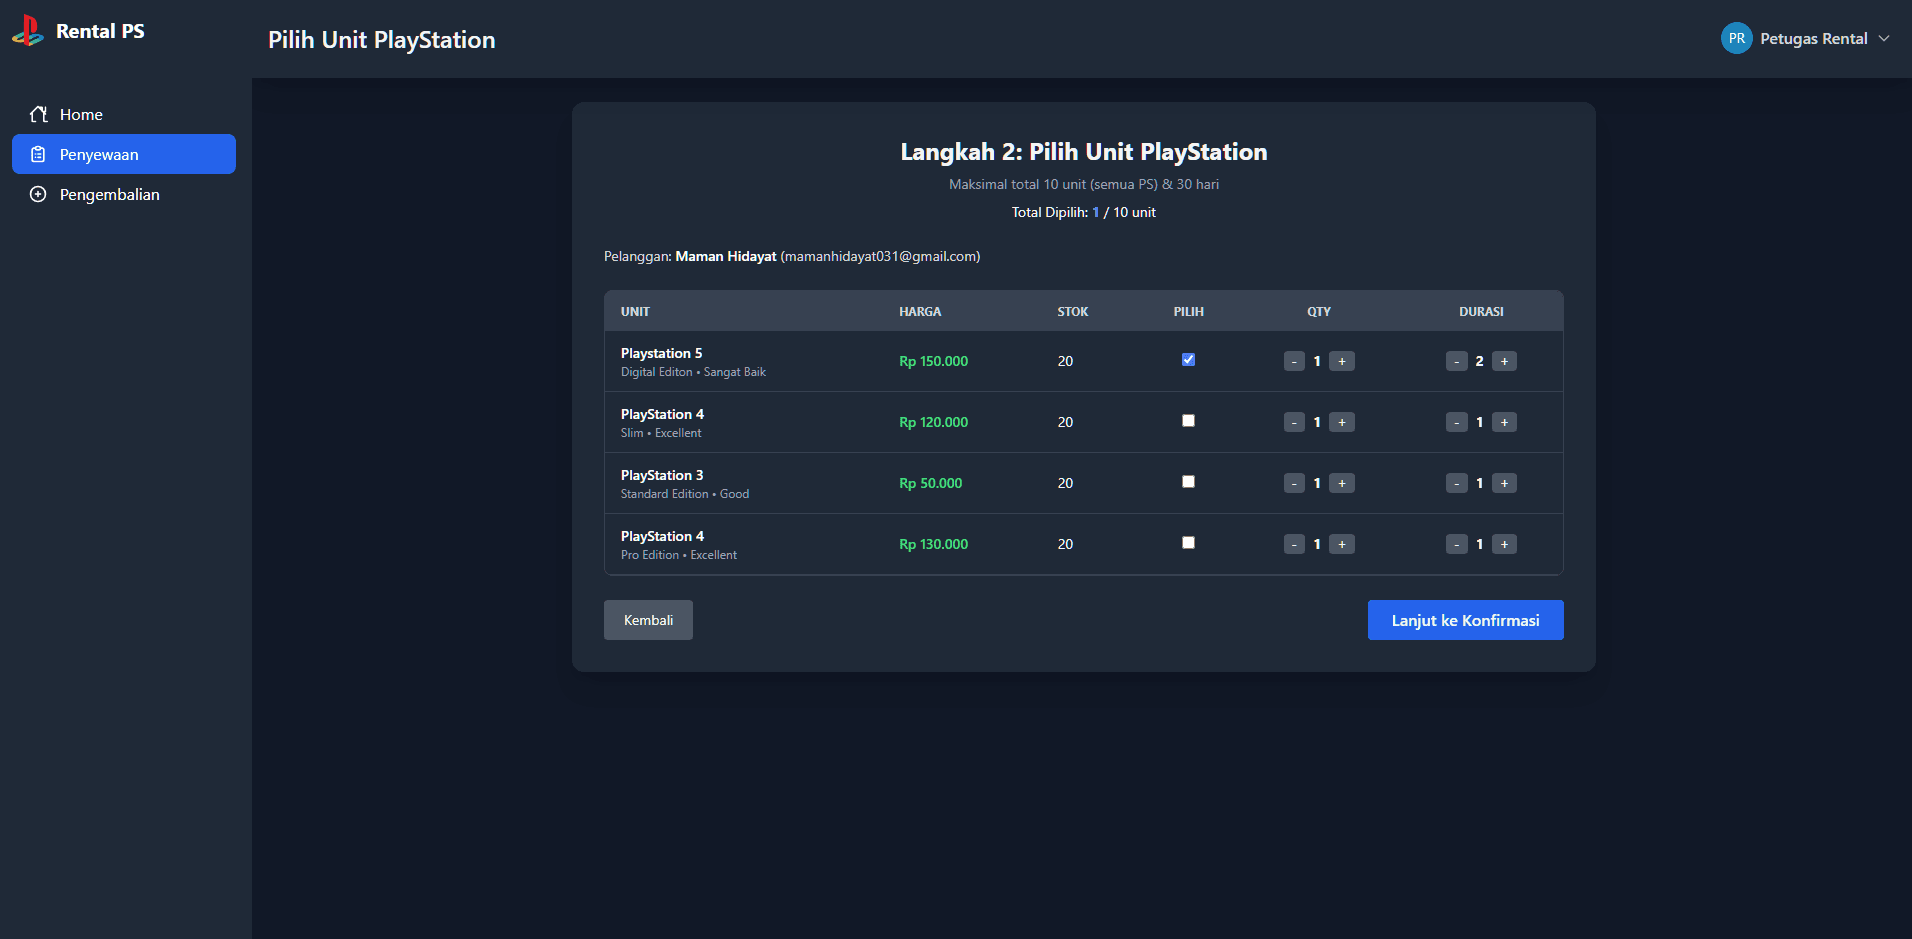Click the Penyewaan clipboard icon
Image resolution: width=1912 pixels, height=939 pixels.
pos(38,154)
